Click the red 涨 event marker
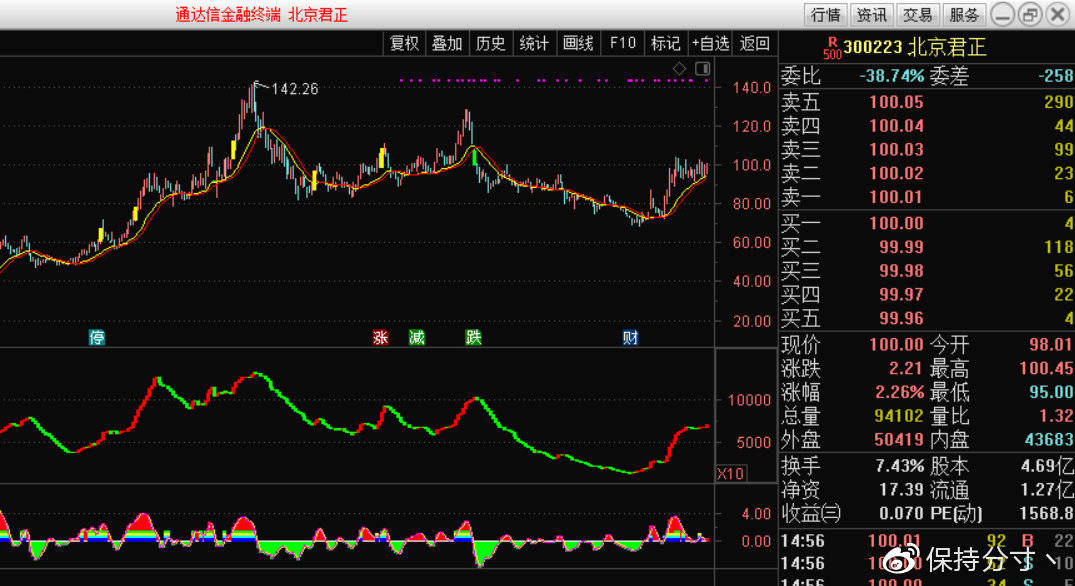This screenshot has height=586, width=1075. [x=380, y=337]
